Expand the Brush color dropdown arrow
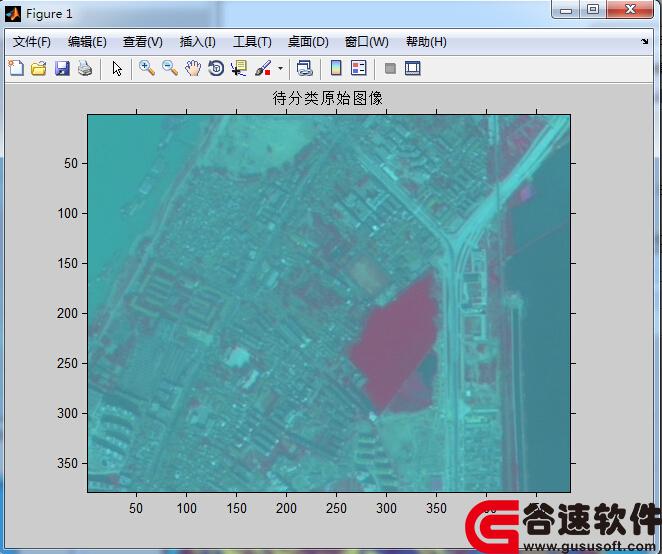 click(x=280, y=68)
